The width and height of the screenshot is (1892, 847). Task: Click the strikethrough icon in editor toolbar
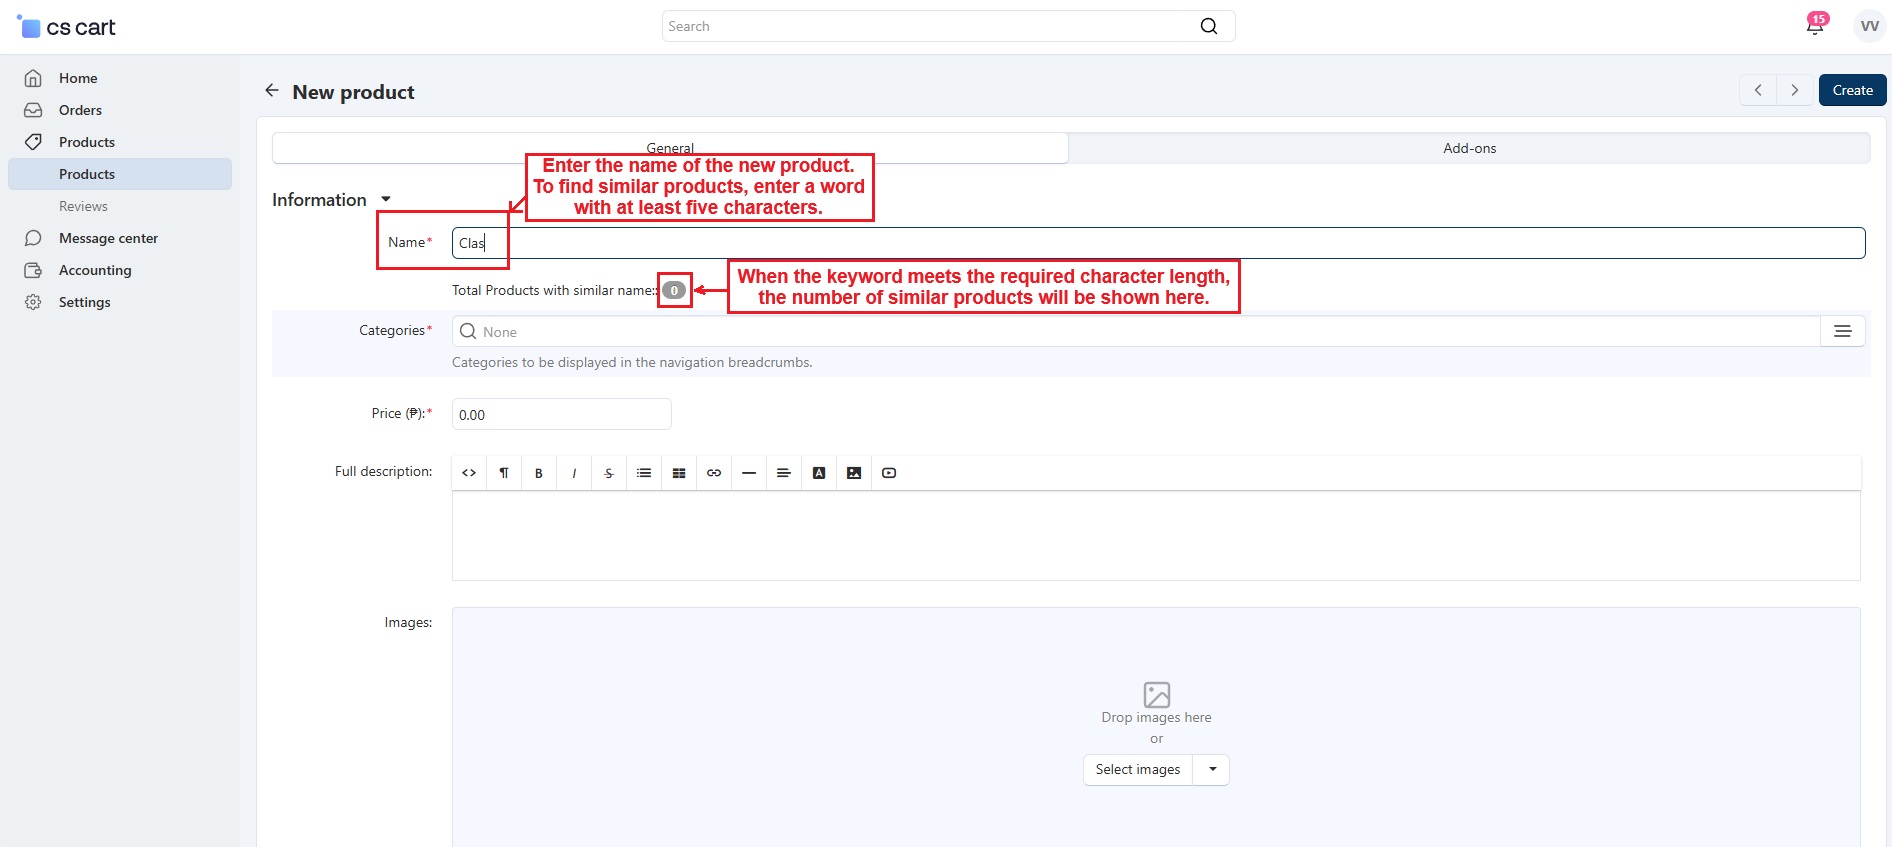pyautogui.click(x=609, y=473)
